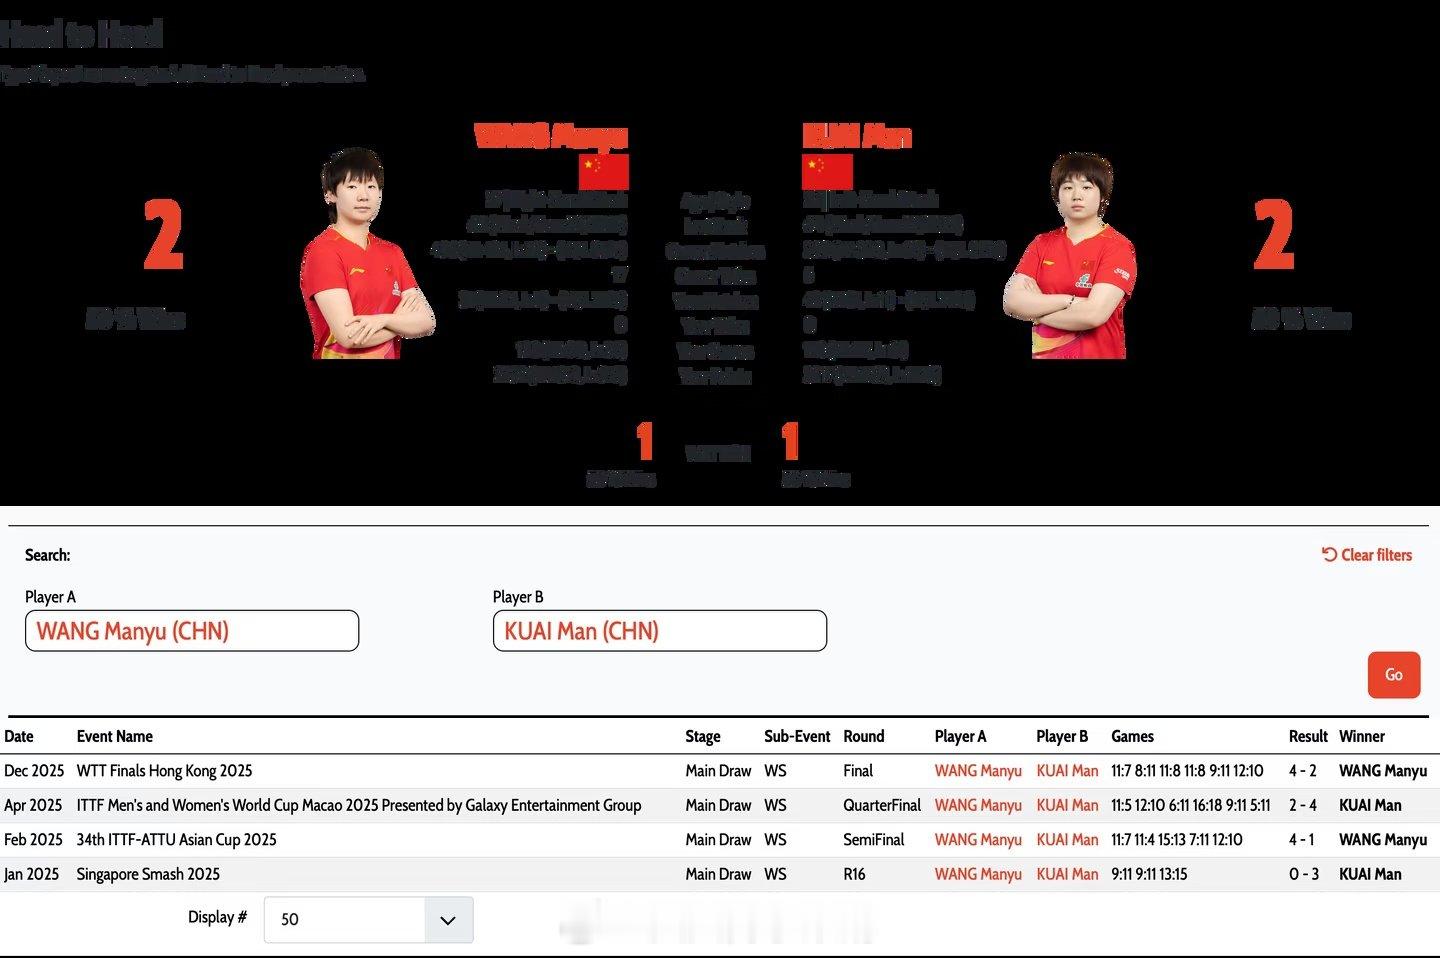Image resolution: width=1440 pixels, height=958 pixels.
Task: Click the Event Name column header
Action: [x=115, y=736]
